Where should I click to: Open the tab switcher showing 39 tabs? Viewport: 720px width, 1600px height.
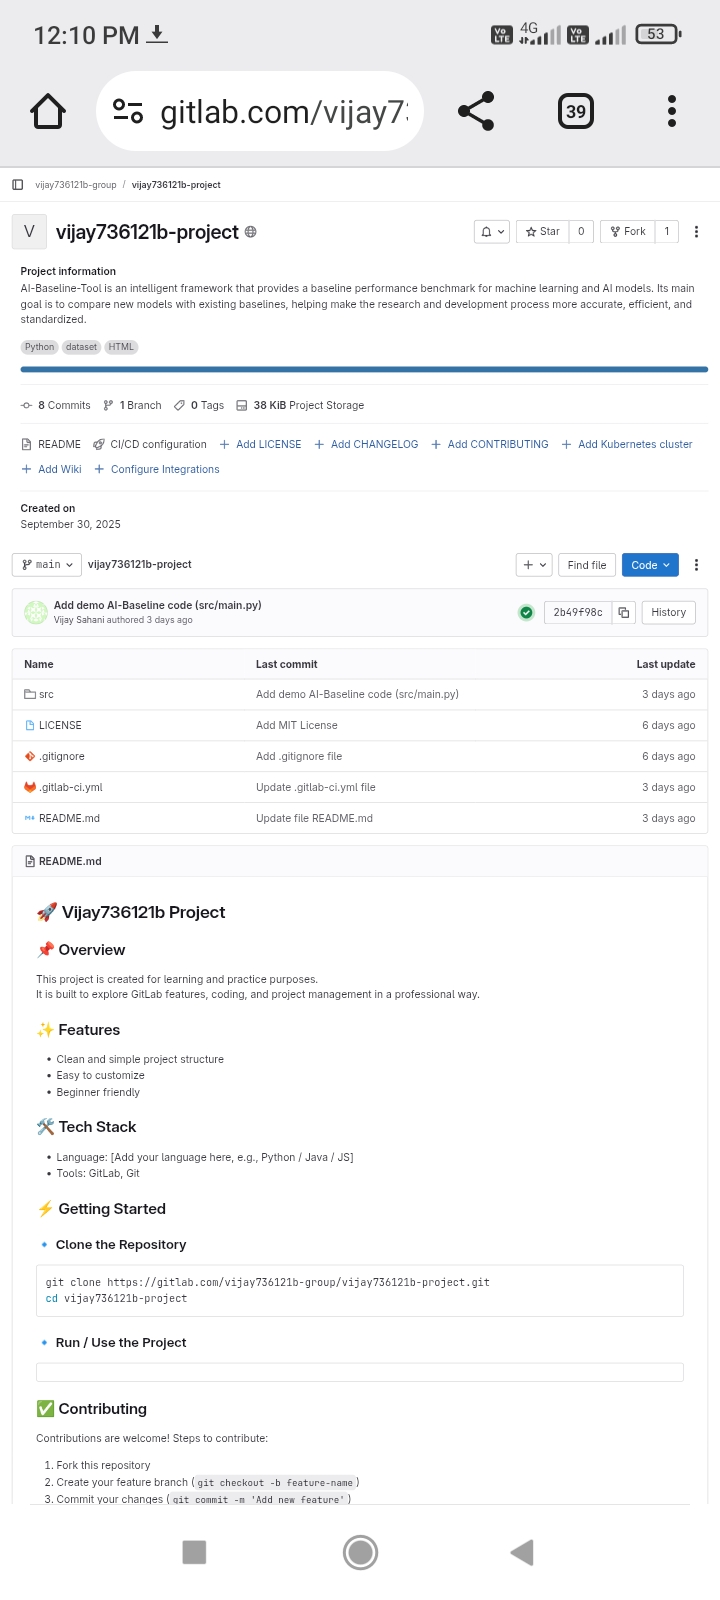[x=576, y=111]
